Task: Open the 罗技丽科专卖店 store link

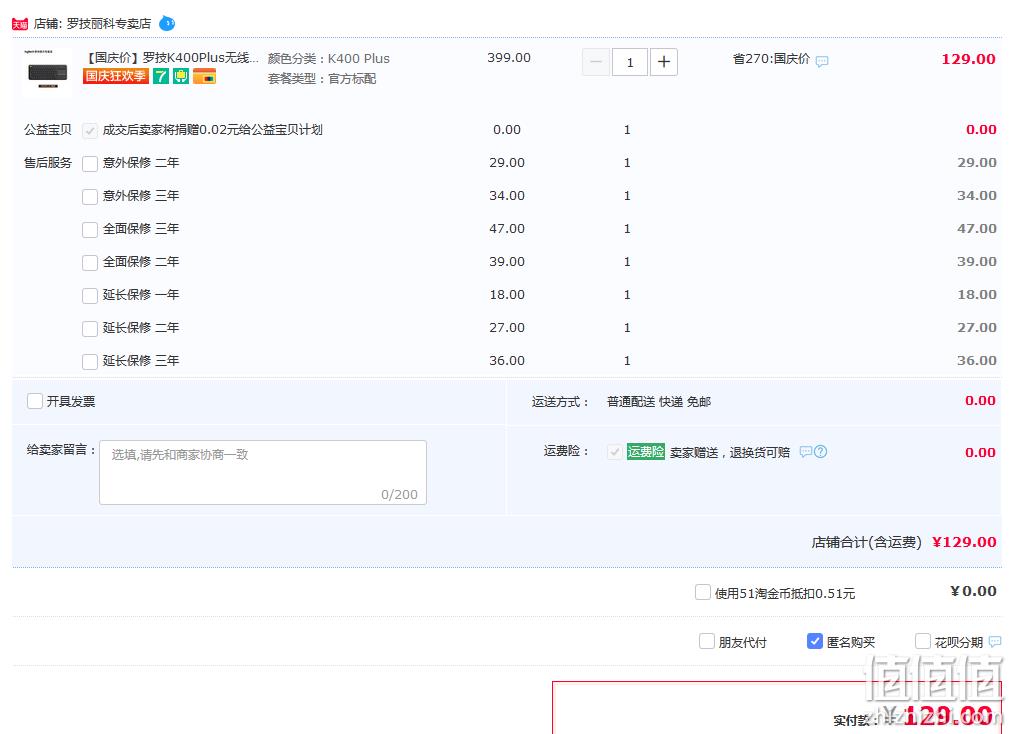Action: [x=109, y=24]
